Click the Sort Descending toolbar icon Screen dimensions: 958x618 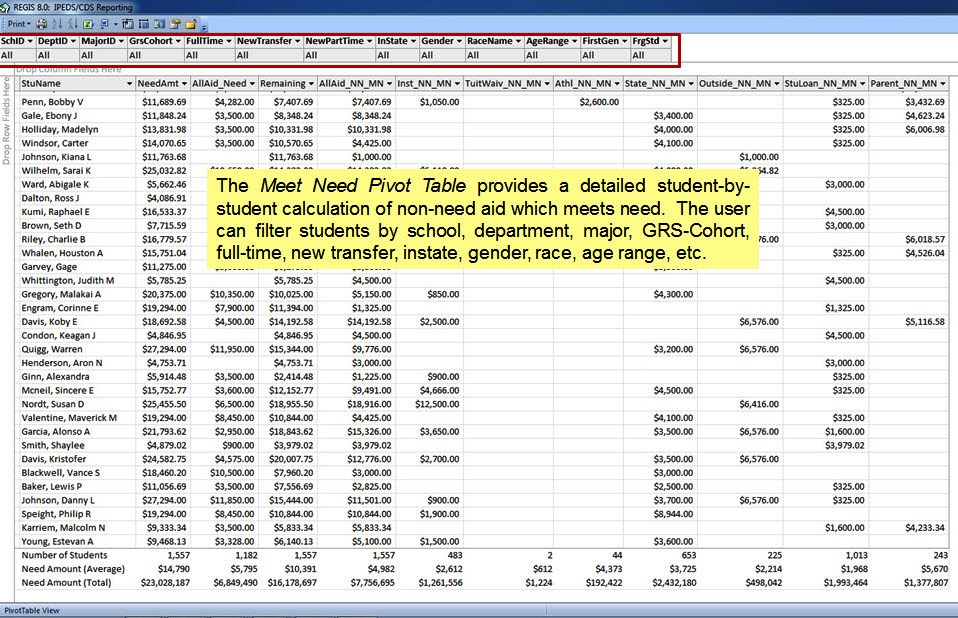[x=73, y=24]
